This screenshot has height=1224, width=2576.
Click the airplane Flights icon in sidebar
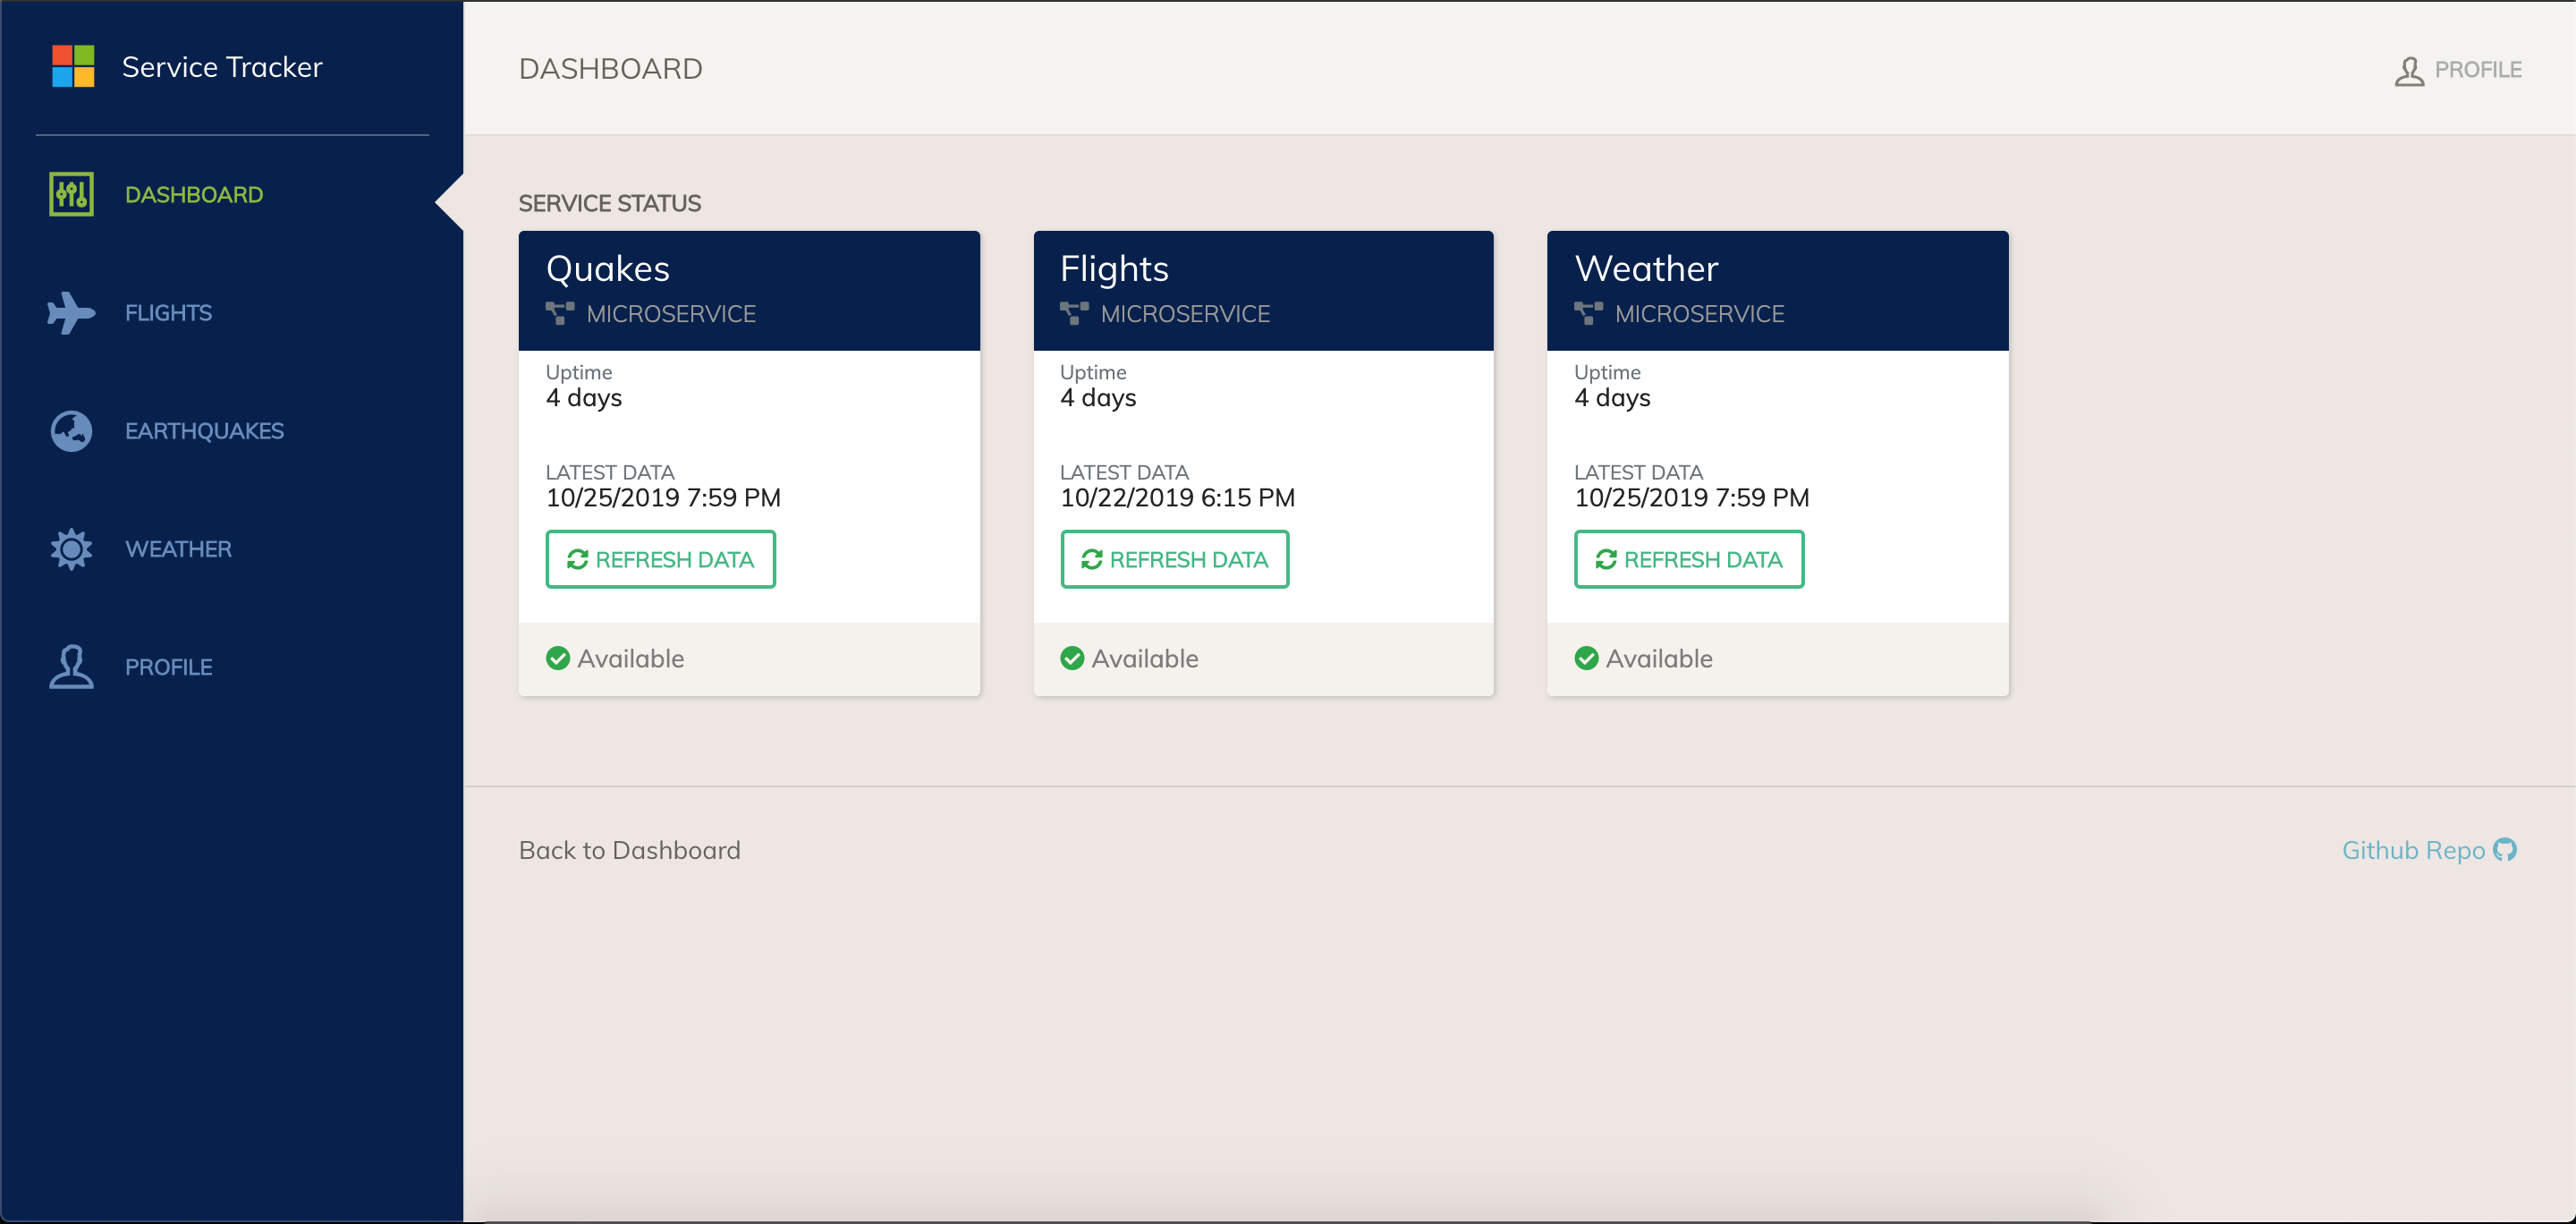pyautogui.click(x=71, y=312)
